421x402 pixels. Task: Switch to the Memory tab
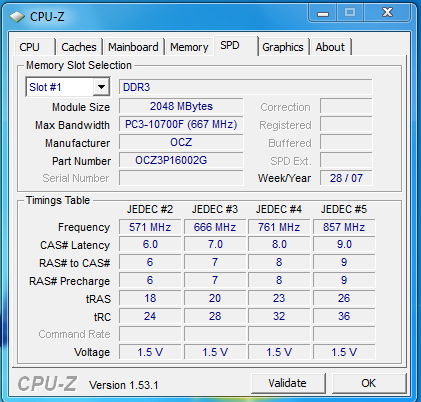coord(189,47)
